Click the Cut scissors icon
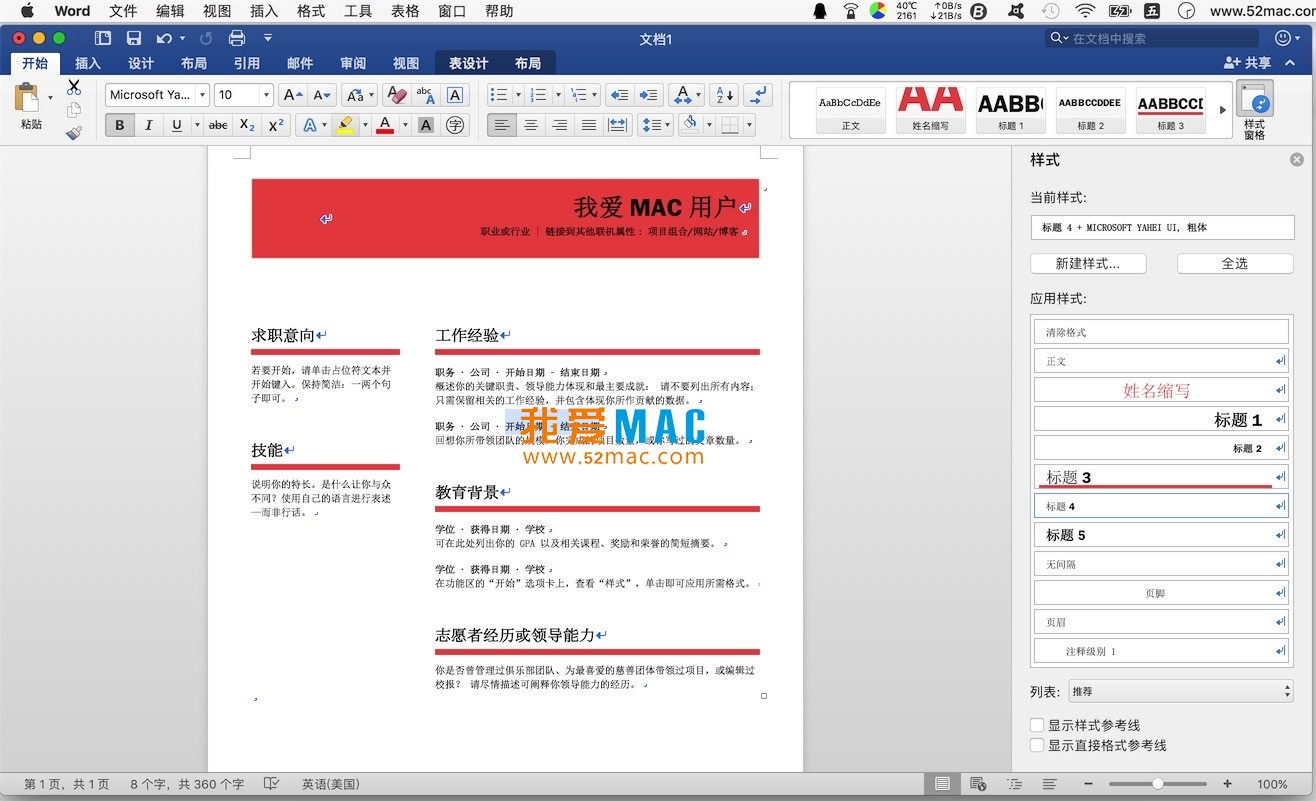The width and height of the screenshot is (1316, 801). point(74,88)
